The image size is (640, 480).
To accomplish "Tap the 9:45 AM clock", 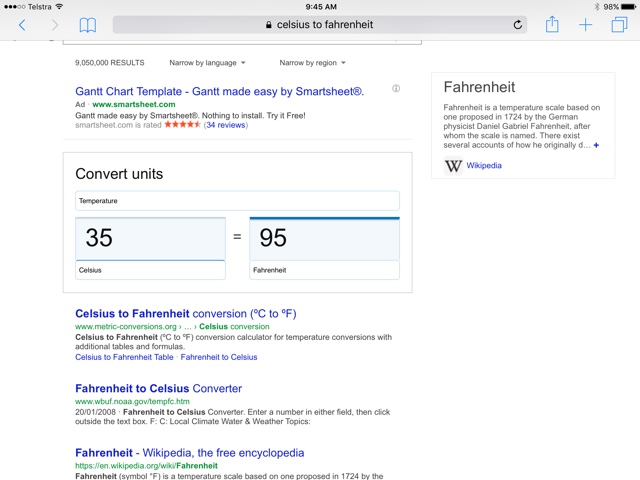I will [321, 7].
